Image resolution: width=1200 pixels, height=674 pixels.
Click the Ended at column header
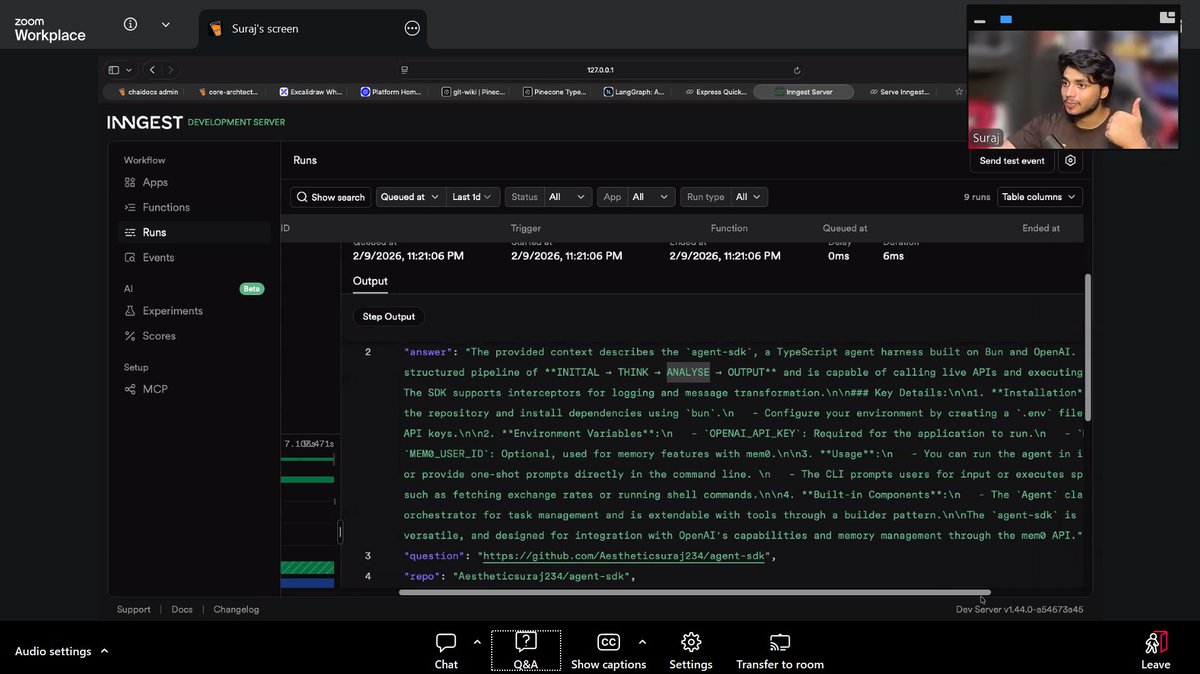pyautogui.click(x=1041, y=228)
